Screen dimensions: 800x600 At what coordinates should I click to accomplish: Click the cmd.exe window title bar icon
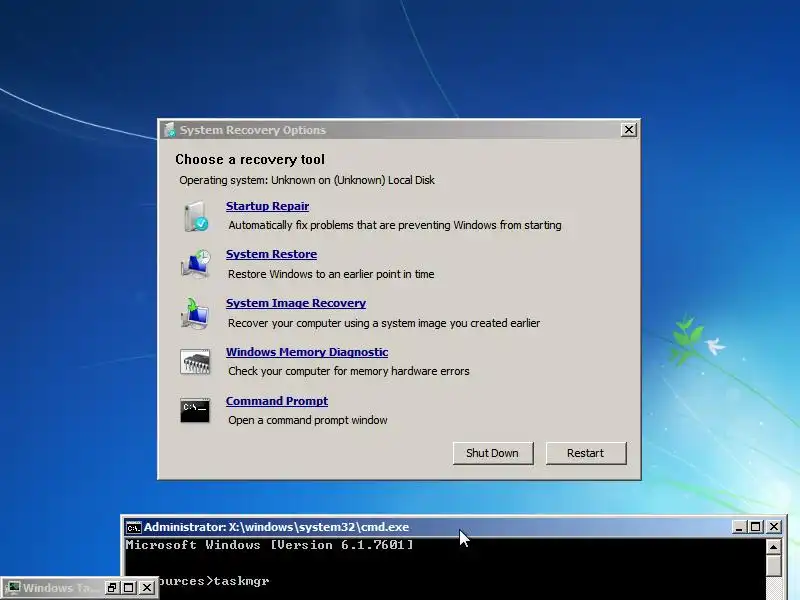coord(134,527)
